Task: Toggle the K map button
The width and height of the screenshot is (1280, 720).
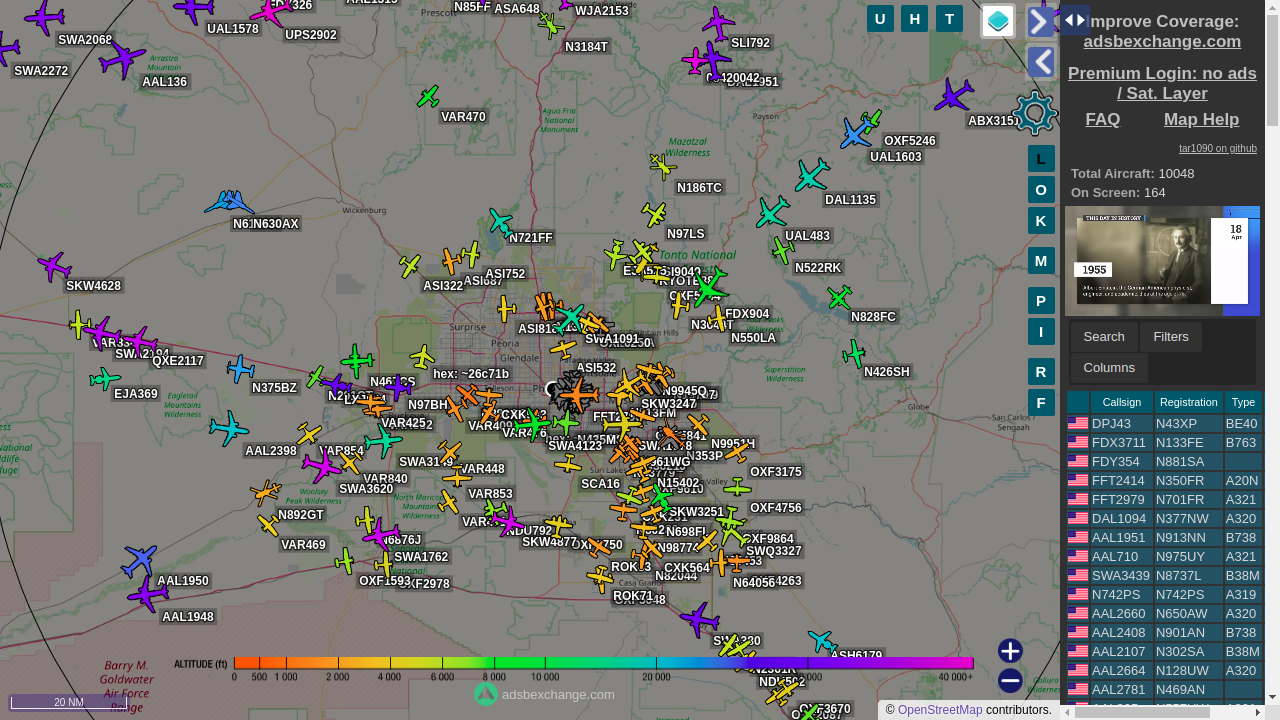Action: point(1041,220)
